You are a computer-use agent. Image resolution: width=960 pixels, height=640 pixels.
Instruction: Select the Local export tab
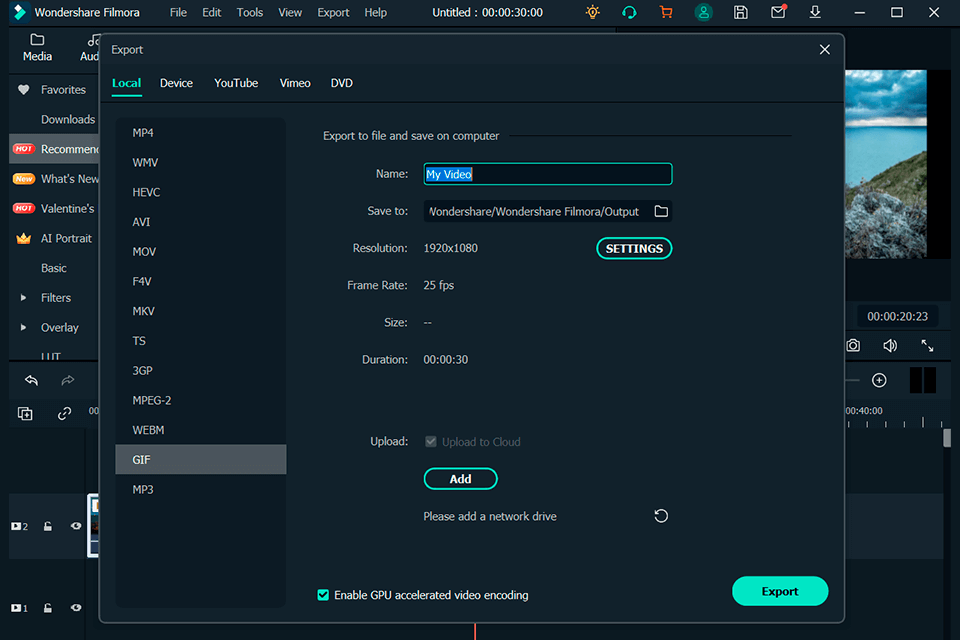pyautogui.click(x=127, y=83)
